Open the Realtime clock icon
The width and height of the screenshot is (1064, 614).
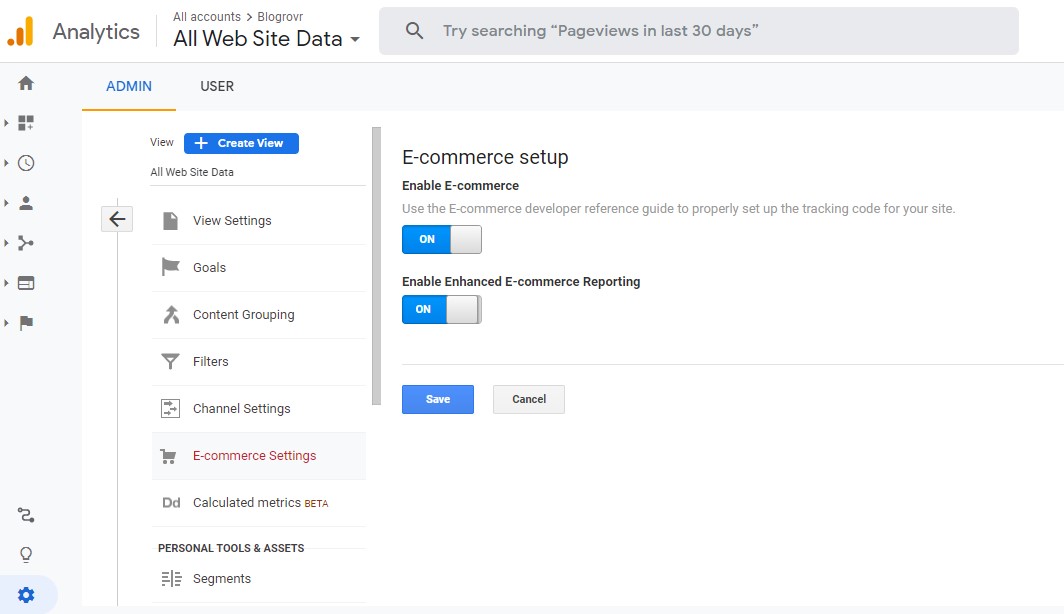[26, 163]
